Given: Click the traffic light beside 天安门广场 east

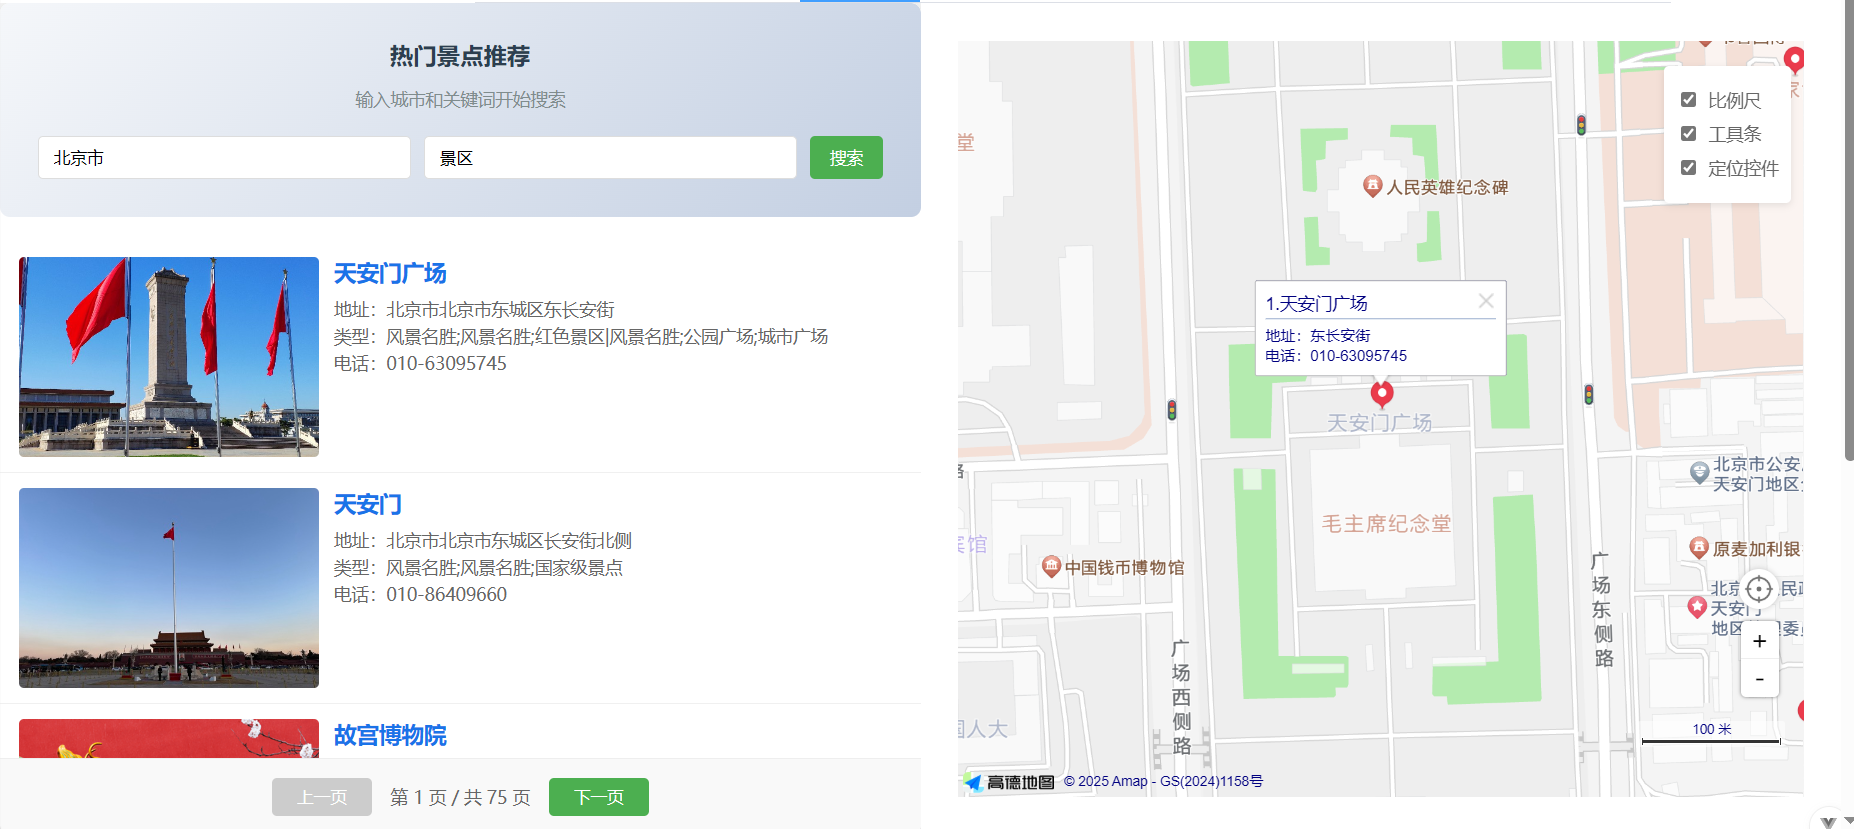Looking at the screenshot, I should (1589, 395).
